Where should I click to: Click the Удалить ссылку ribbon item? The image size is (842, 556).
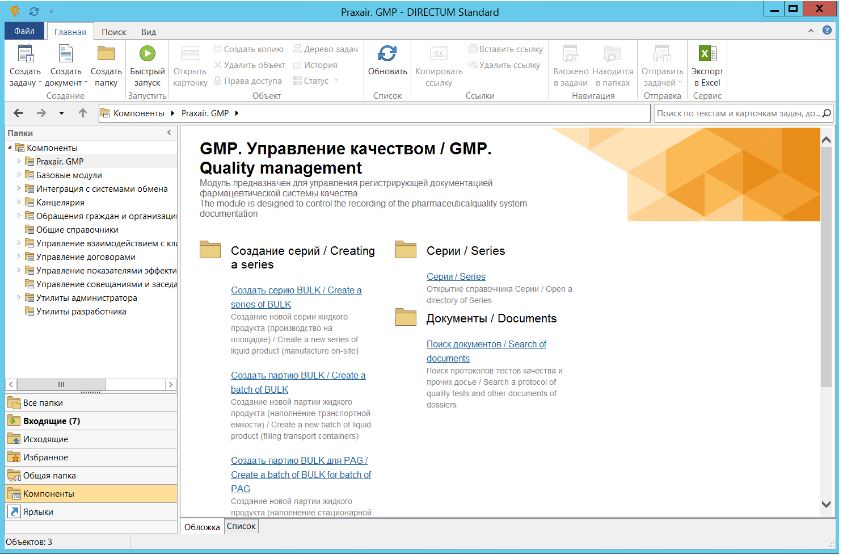click(x=504, y=65)
